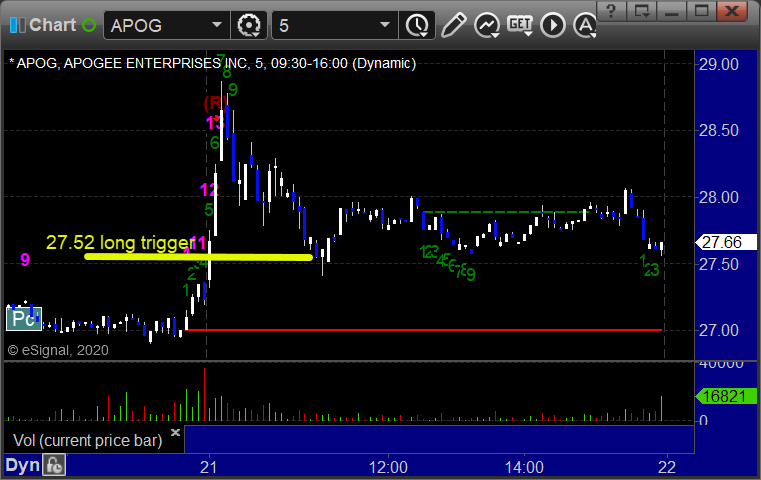Expand the interval dropdown arrow
The width and height of the screenshot is (761, 480).
coord(385,25)
